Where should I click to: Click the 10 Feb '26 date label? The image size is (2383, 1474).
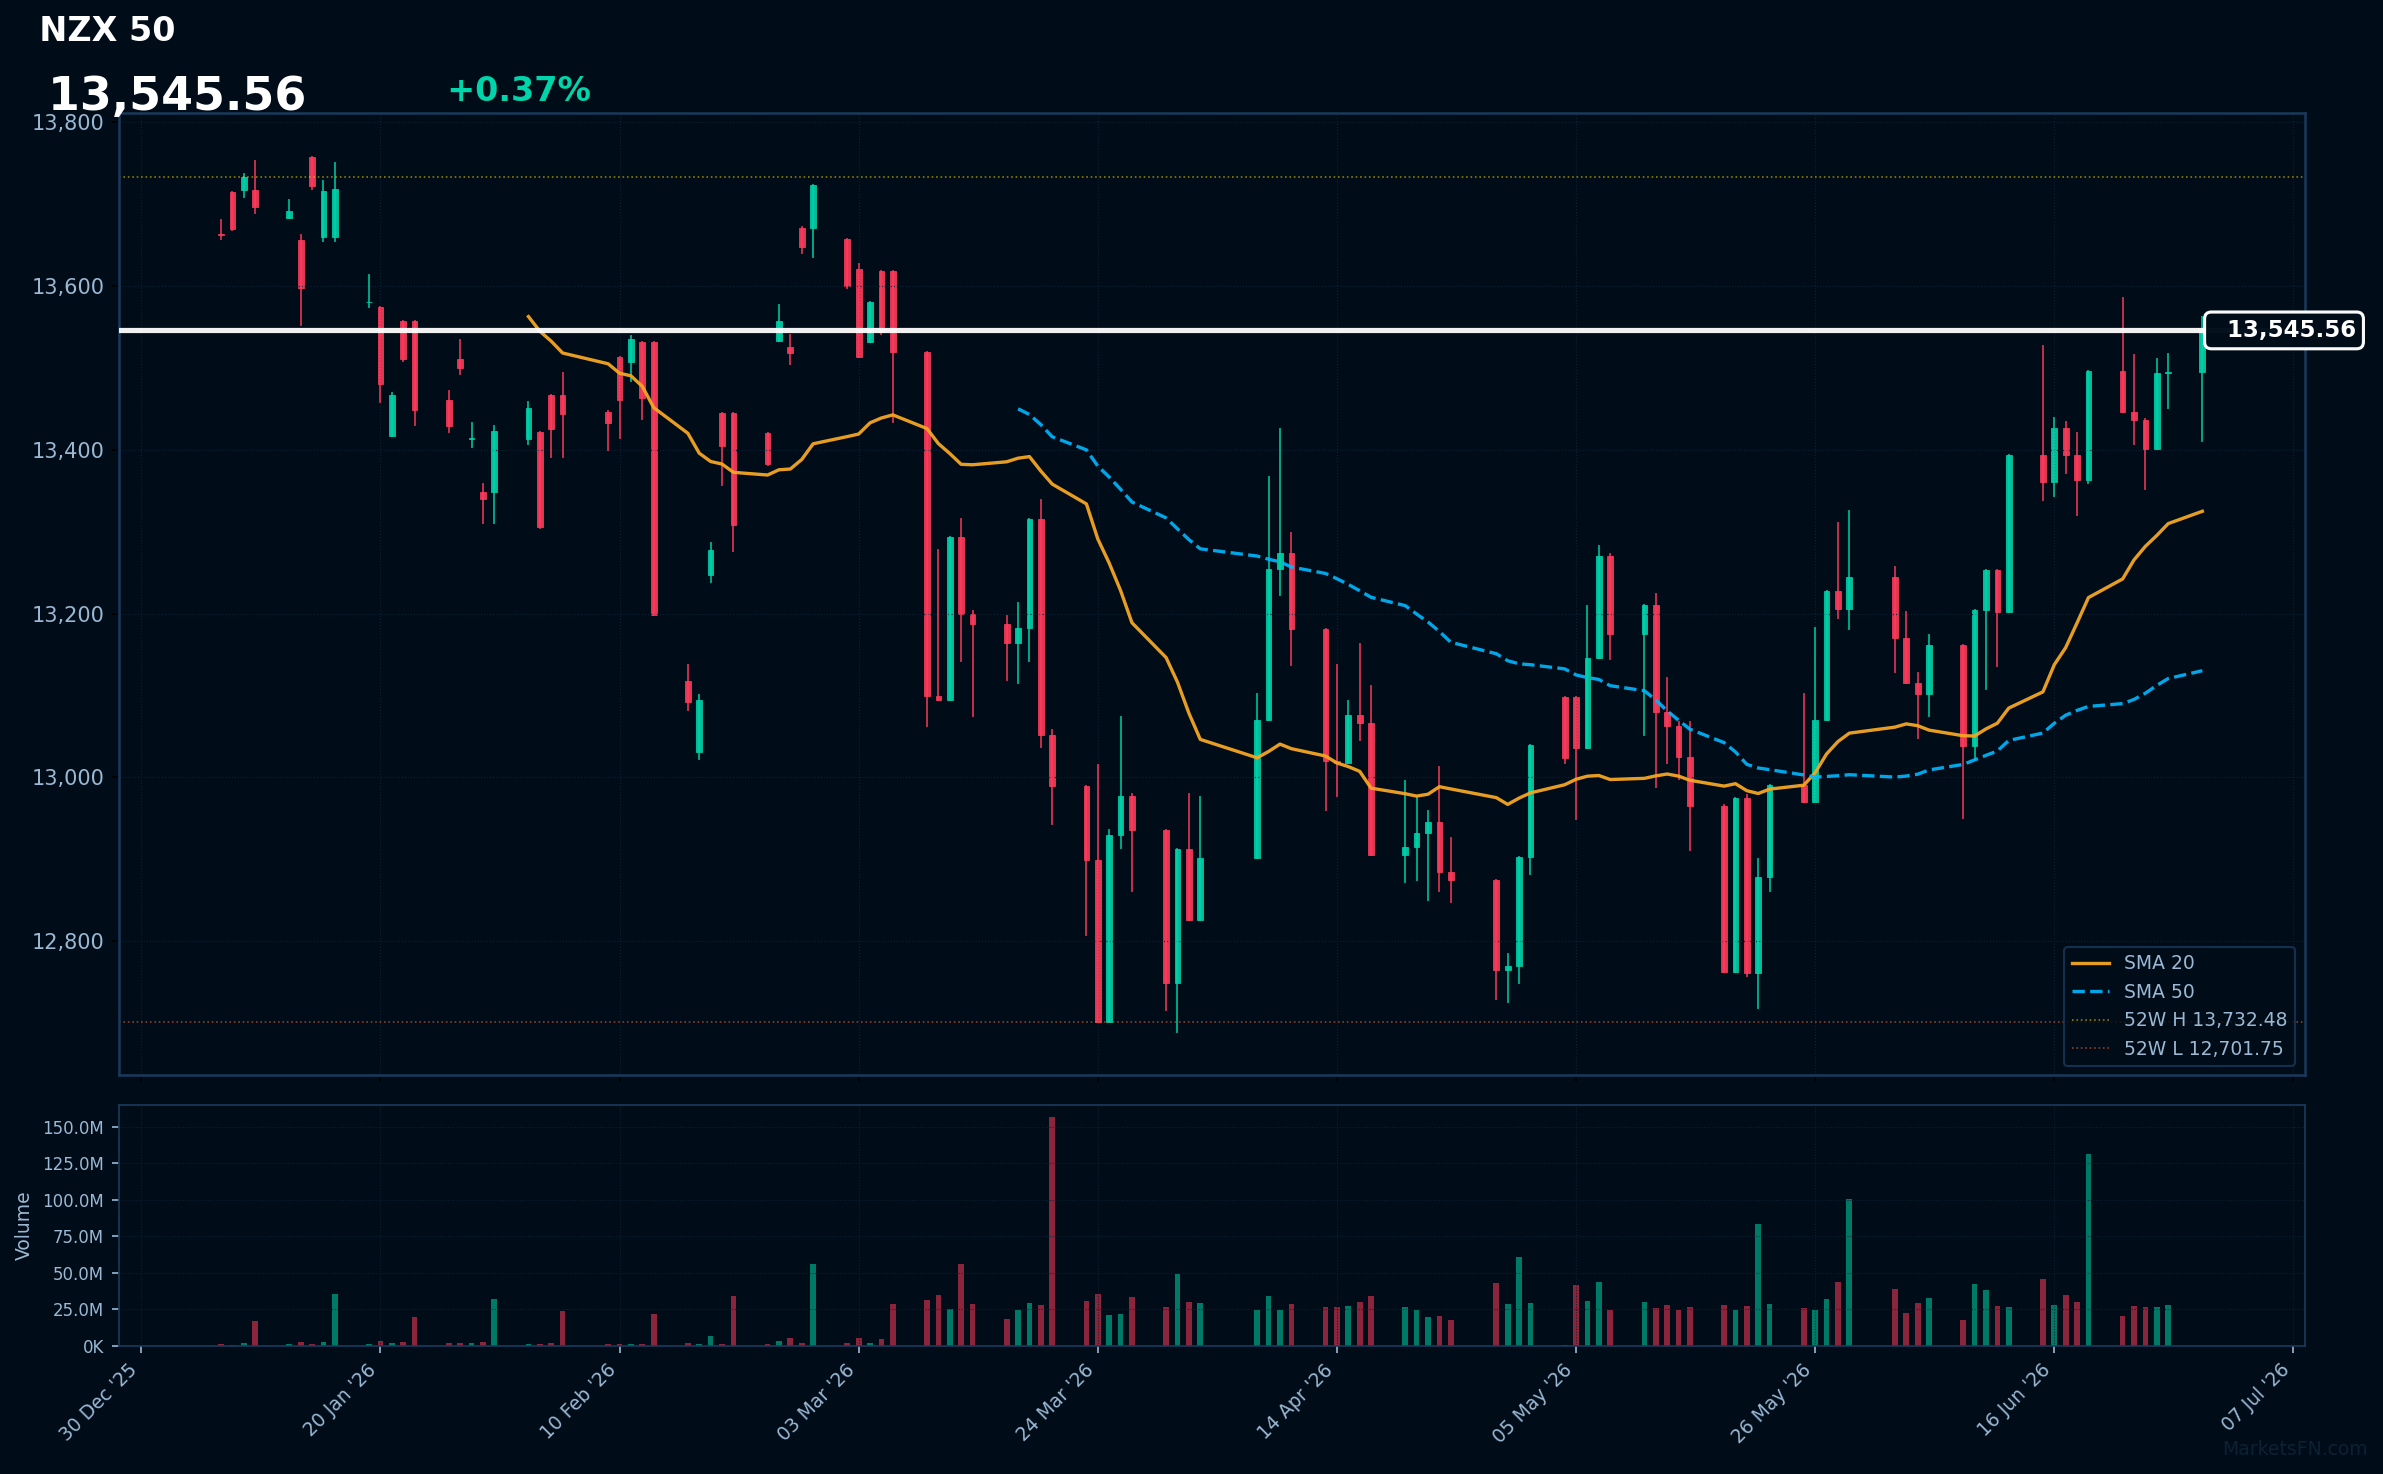(x=577, y=1401)
